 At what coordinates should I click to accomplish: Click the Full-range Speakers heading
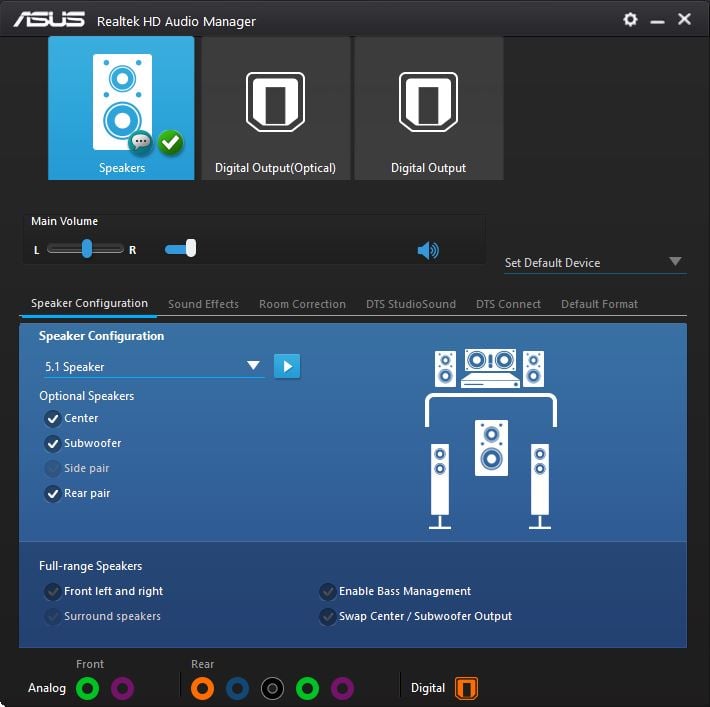[x=91, y=566]
